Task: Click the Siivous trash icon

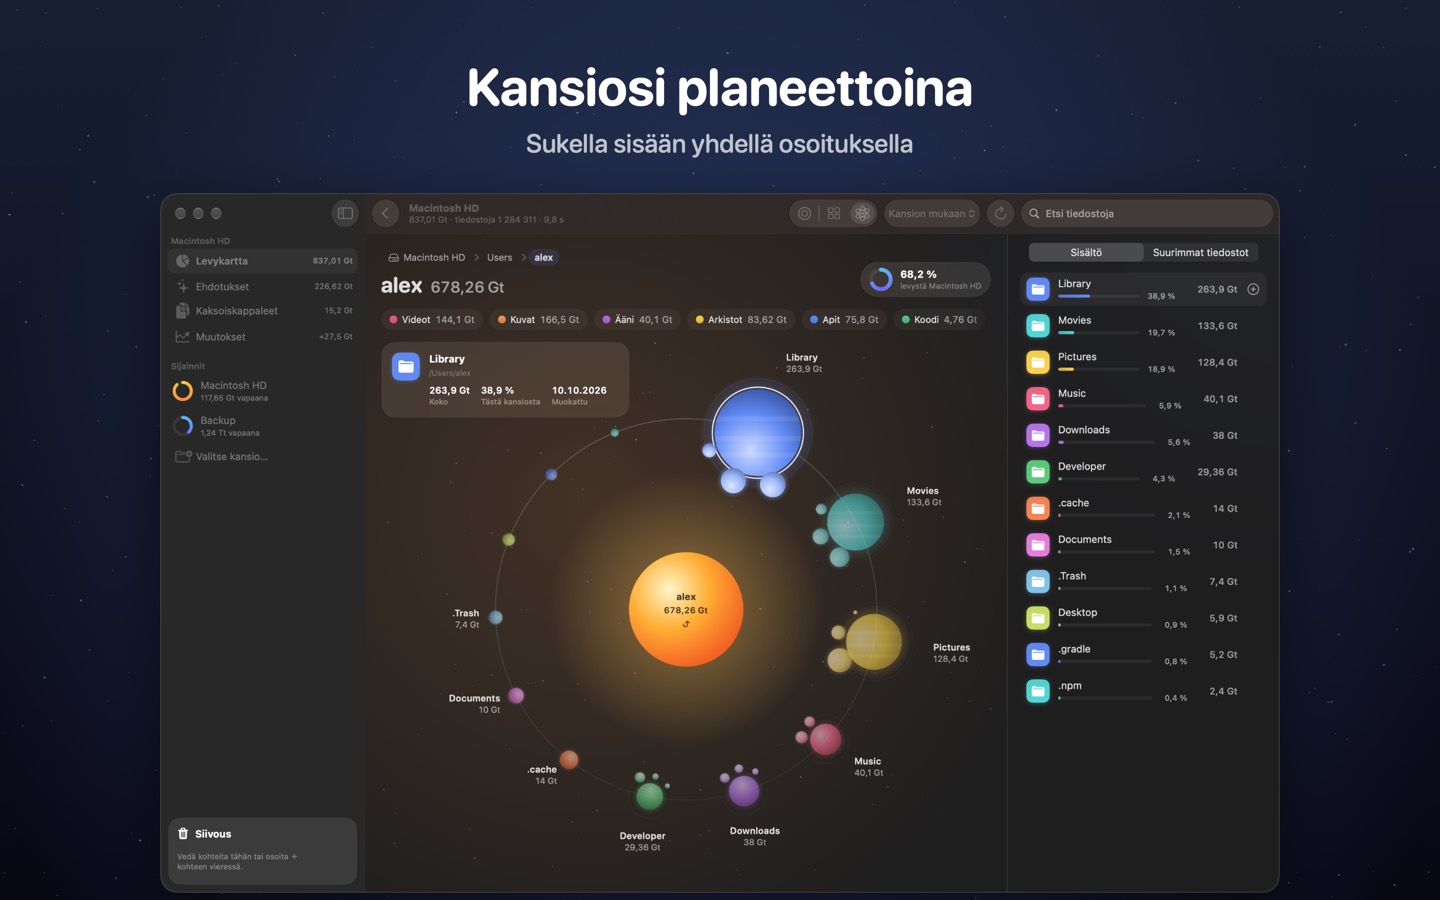Action: [183, 834]
